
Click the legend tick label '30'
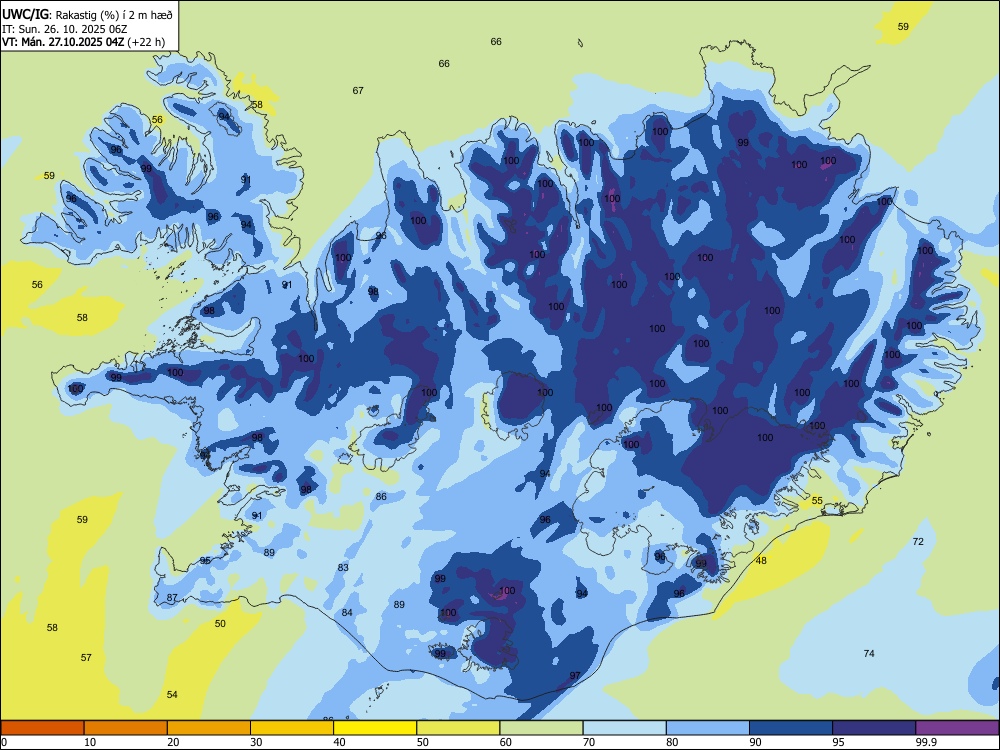click(256, 742)
